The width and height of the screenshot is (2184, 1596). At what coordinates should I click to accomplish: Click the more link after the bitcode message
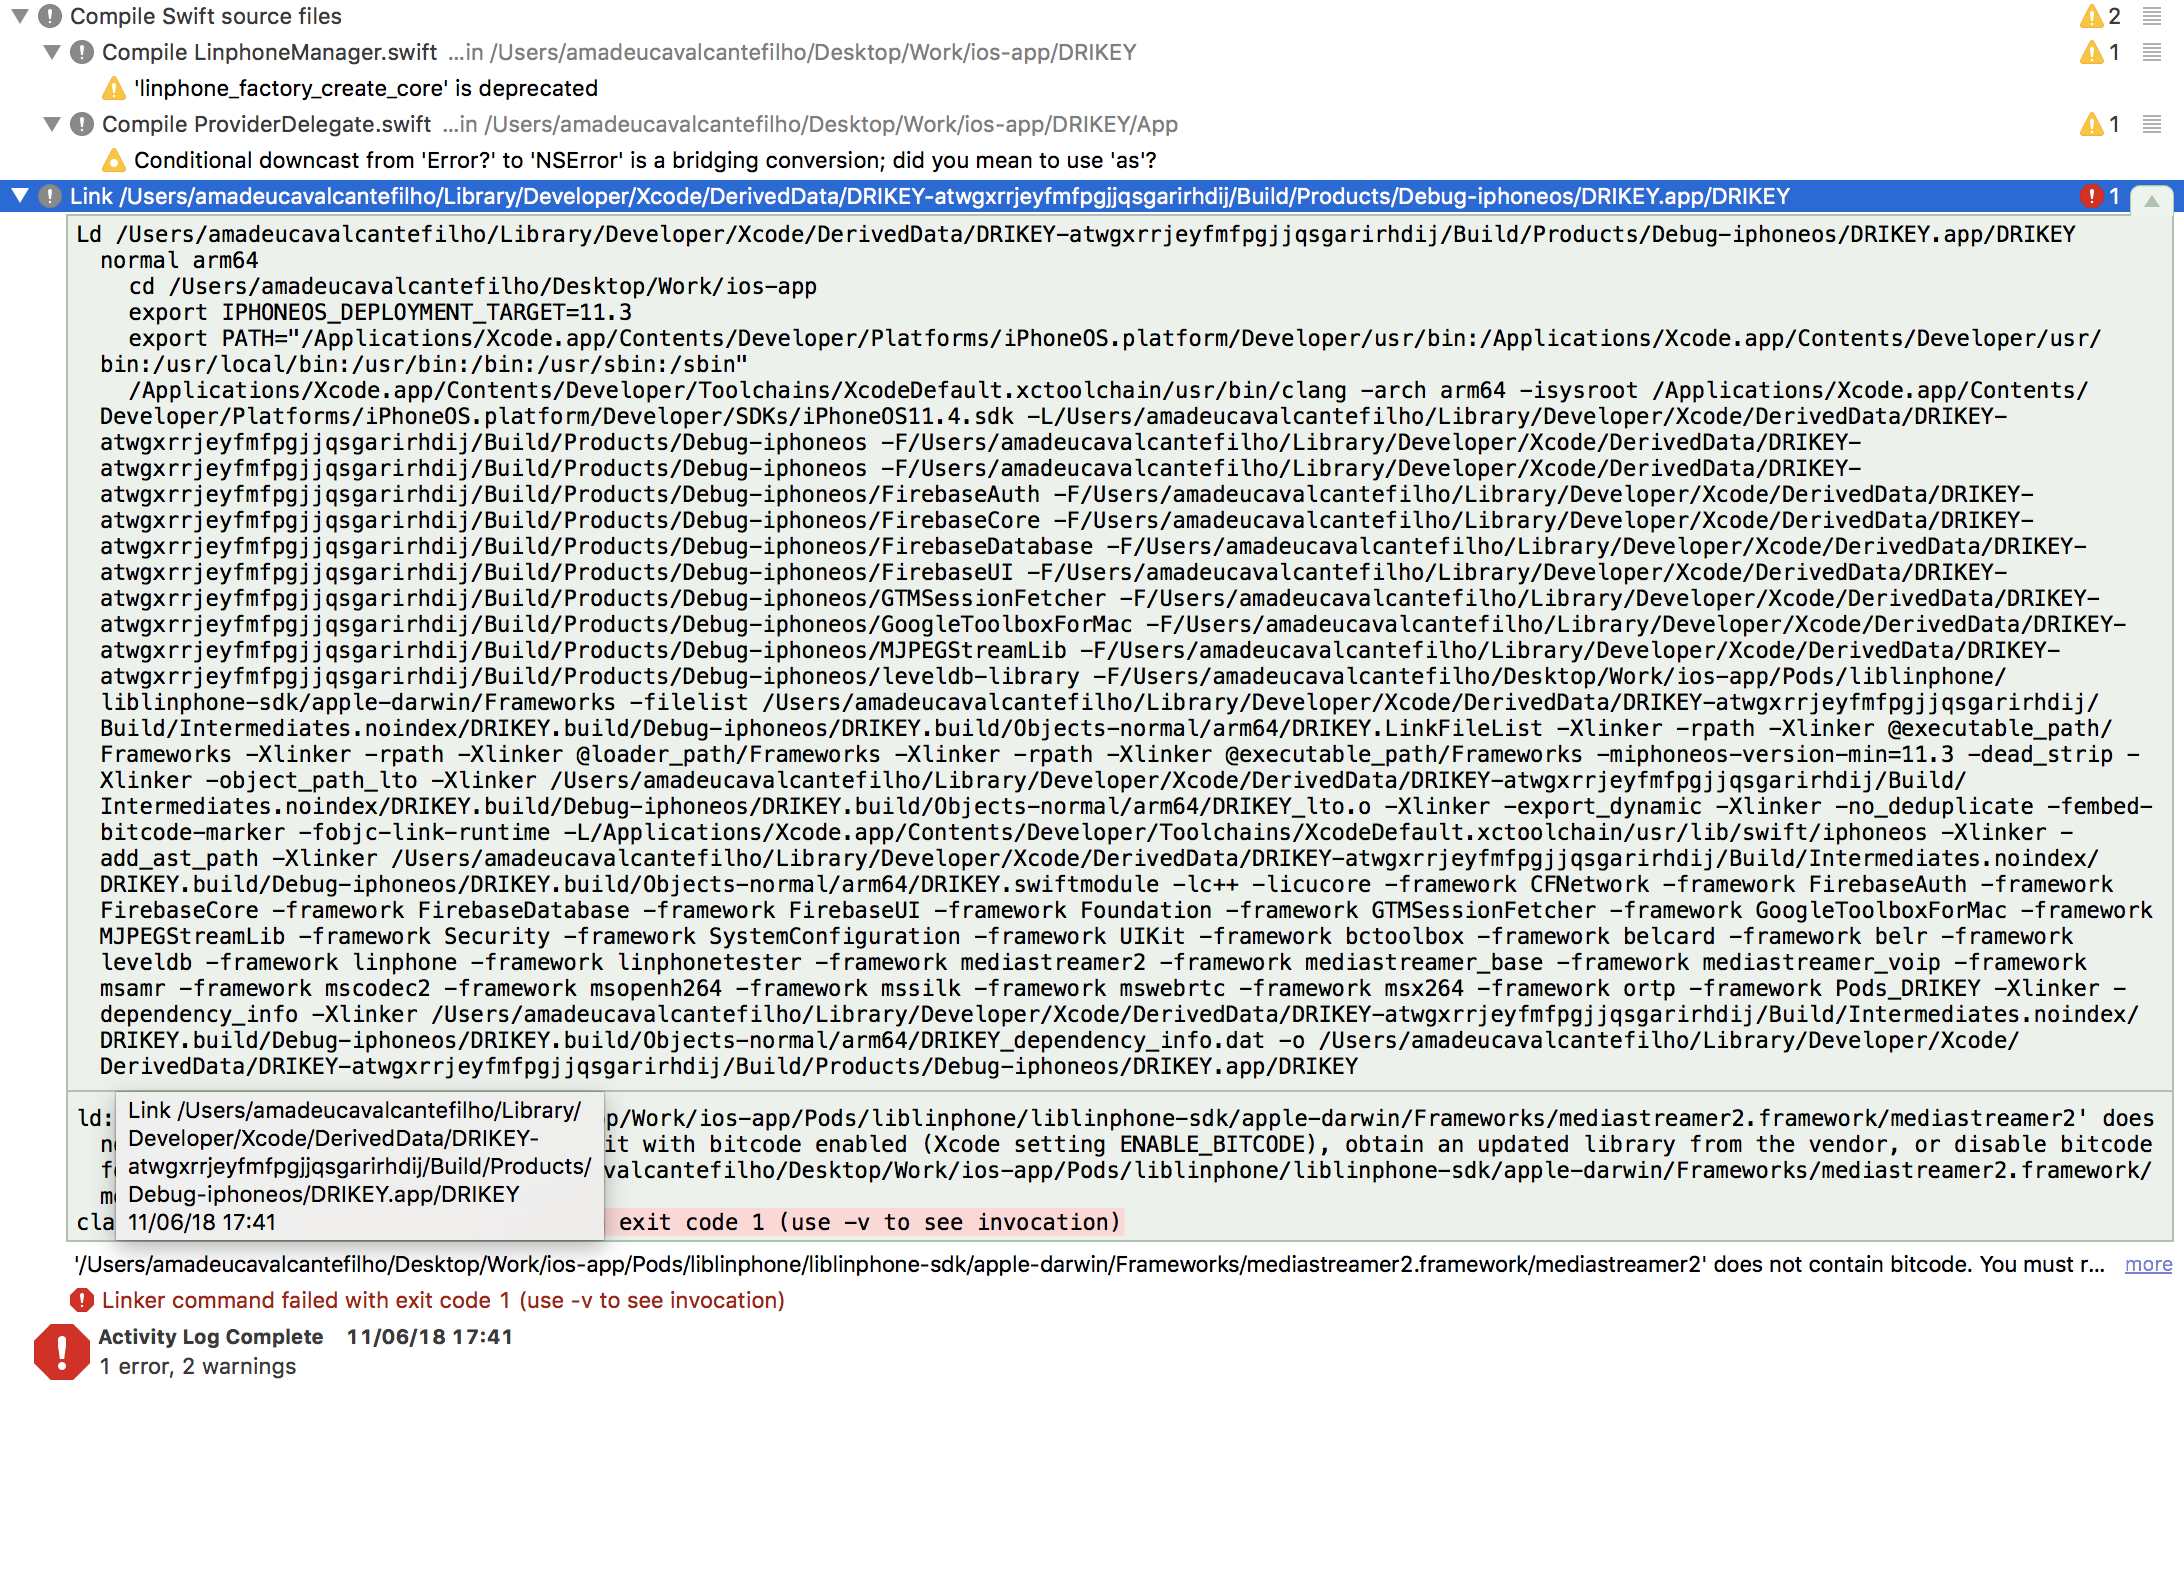(x=2147, y=1264)
